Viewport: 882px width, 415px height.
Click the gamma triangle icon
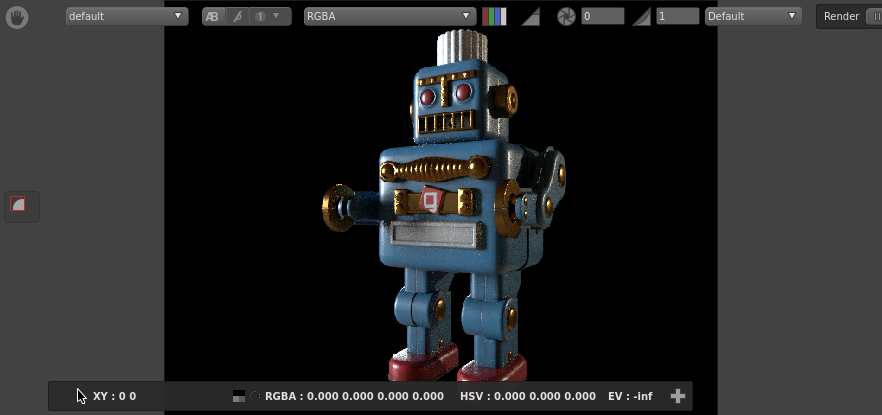coord(642,16)
